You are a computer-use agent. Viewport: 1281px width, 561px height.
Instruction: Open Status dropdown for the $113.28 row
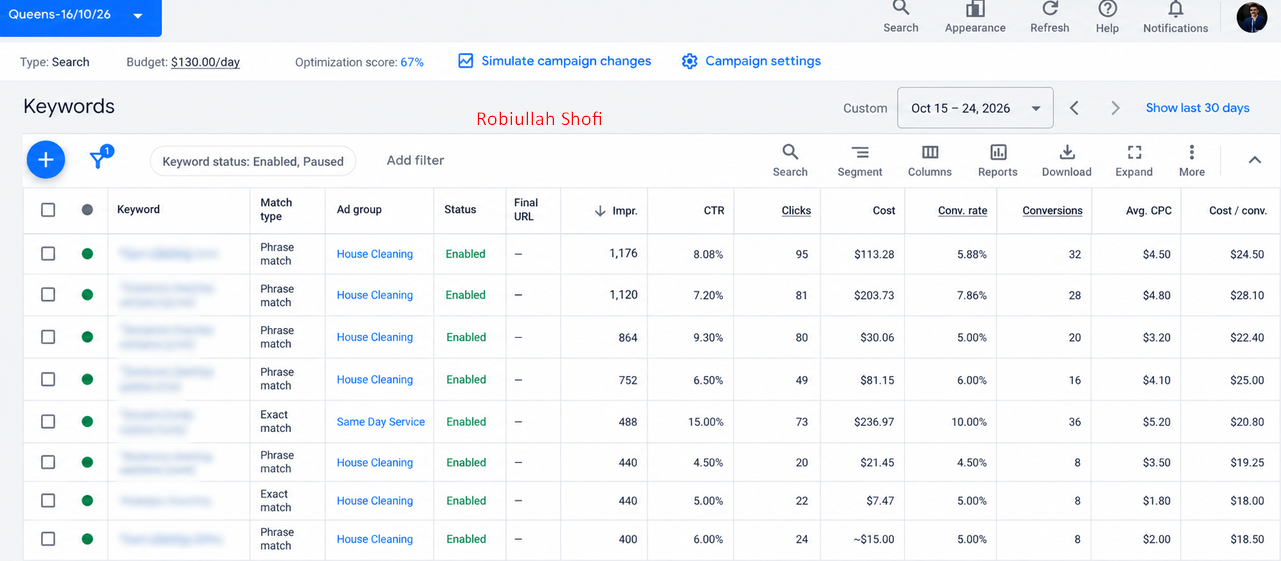[x=466, y=254]
